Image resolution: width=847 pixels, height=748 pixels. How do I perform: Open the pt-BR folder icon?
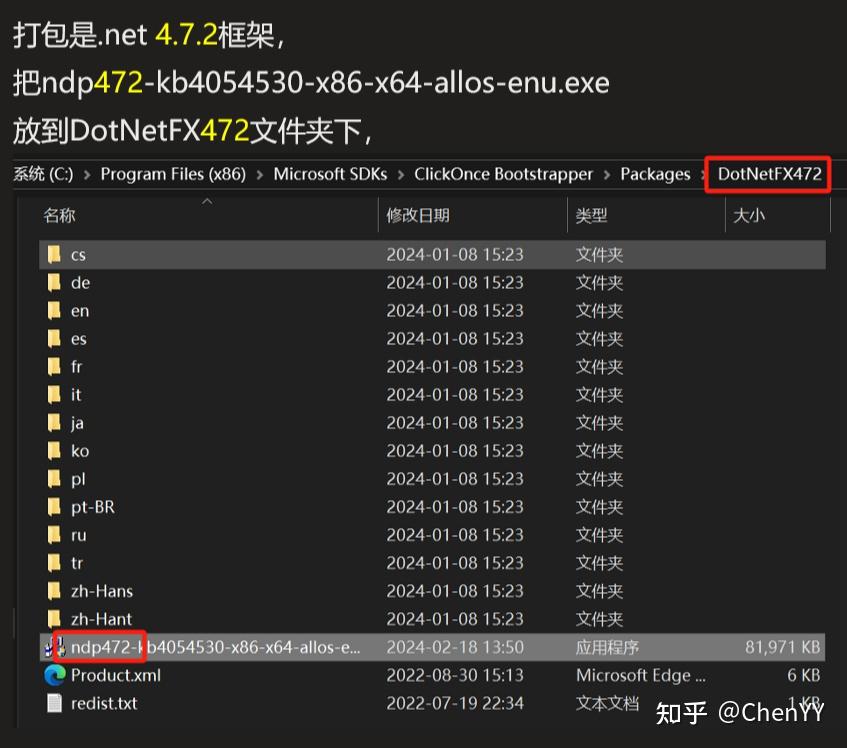55,507
